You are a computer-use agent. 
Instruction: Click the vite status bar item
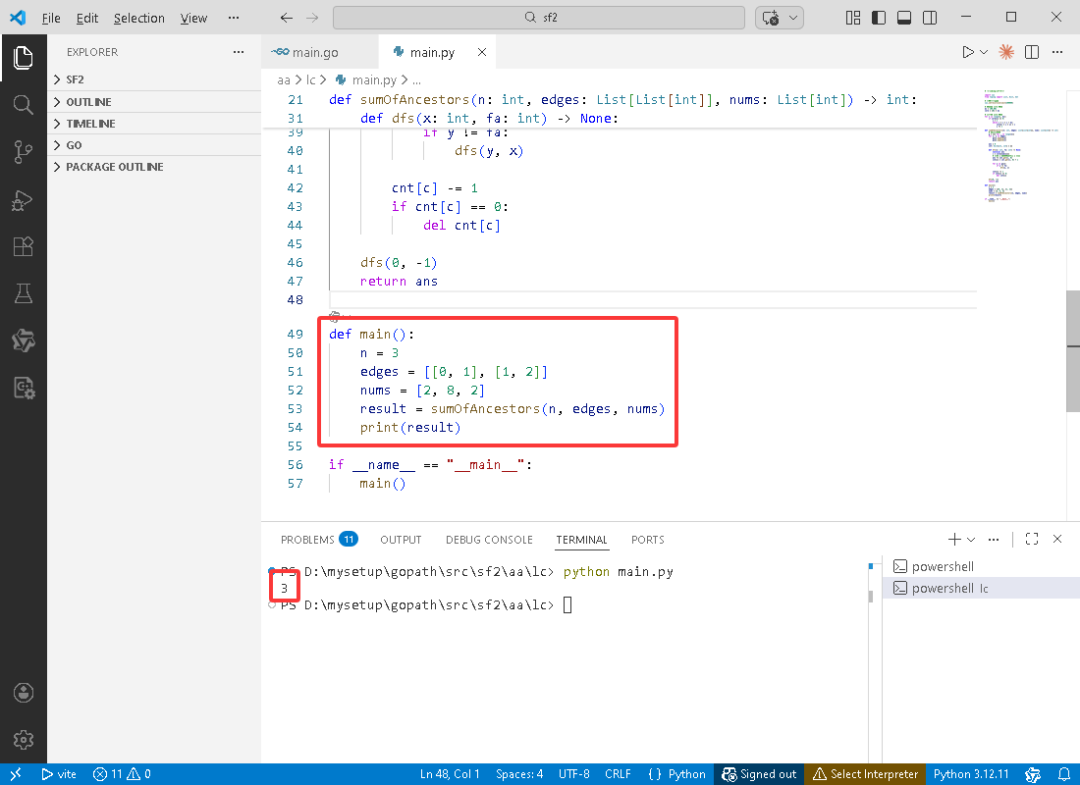[x=59, y=774]
